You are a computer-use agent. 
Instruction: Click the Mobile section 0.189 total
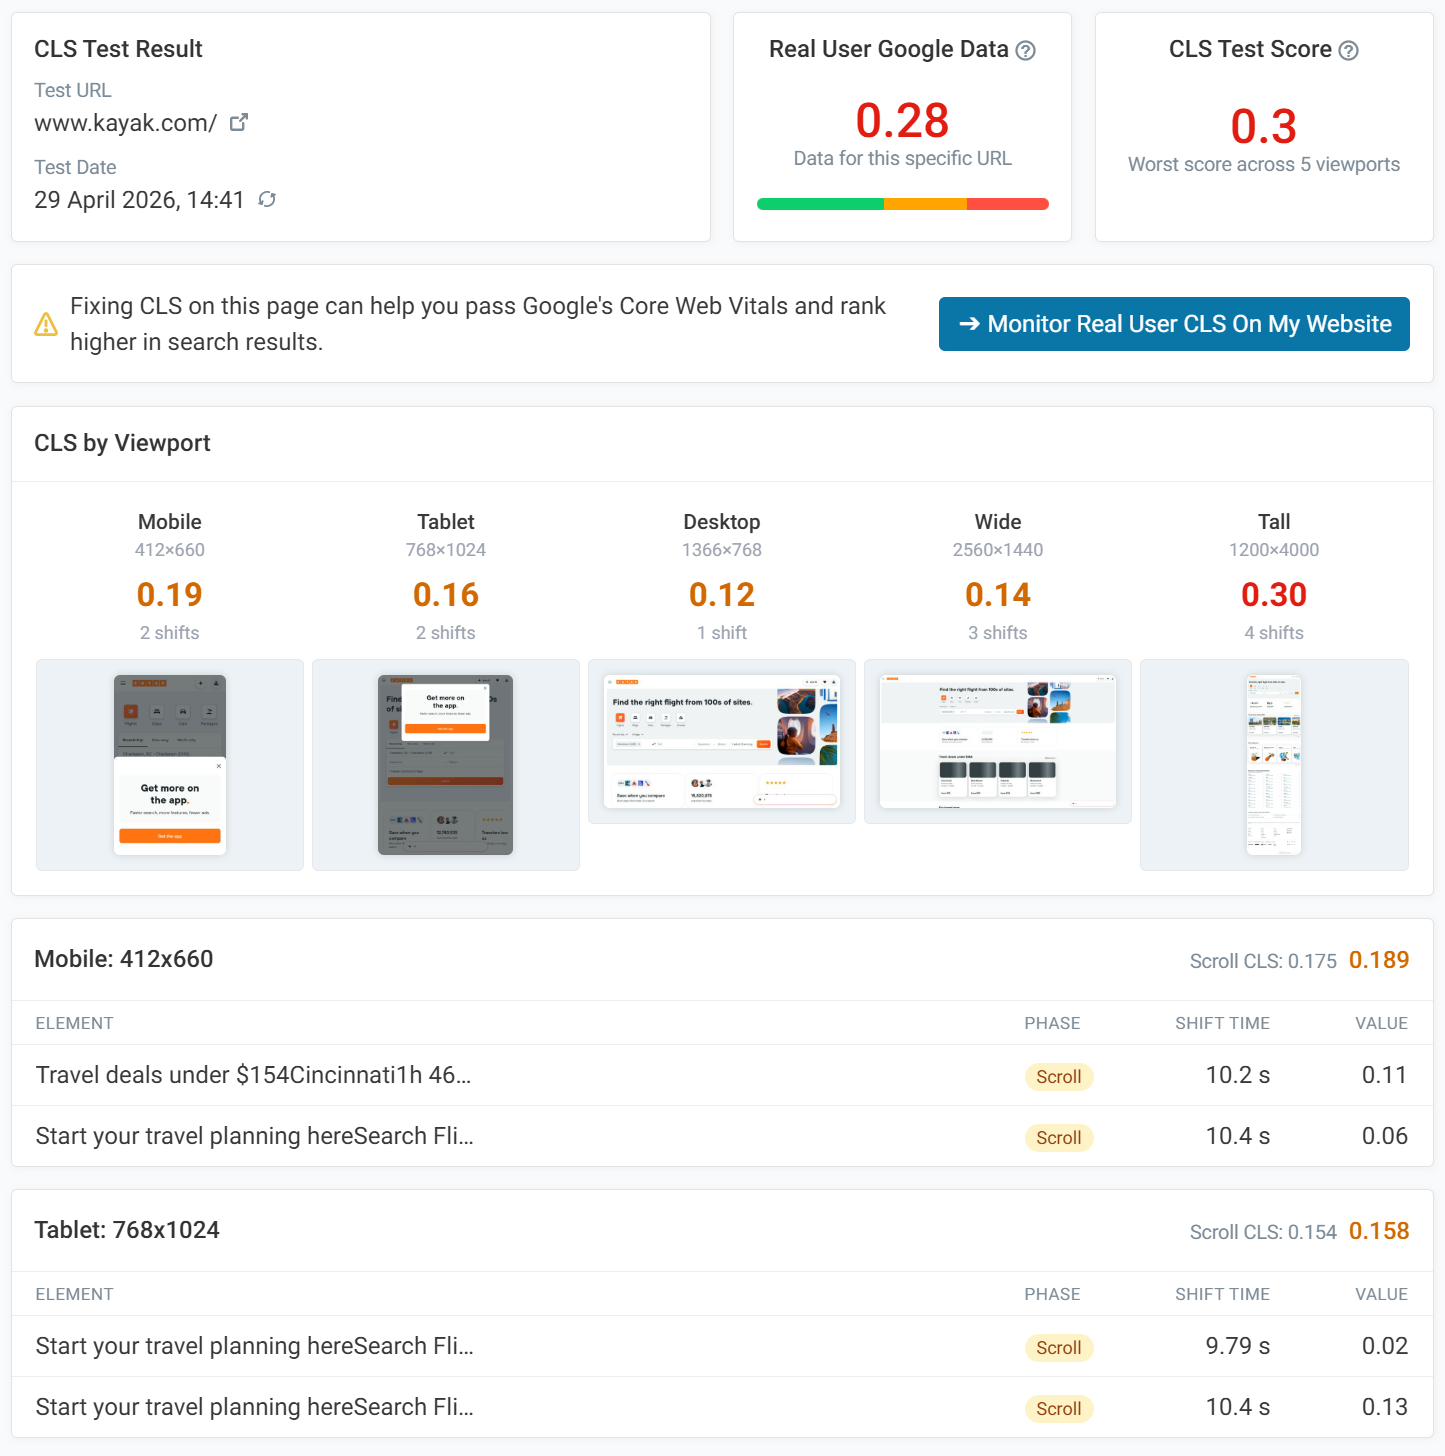click(1379, 960)
